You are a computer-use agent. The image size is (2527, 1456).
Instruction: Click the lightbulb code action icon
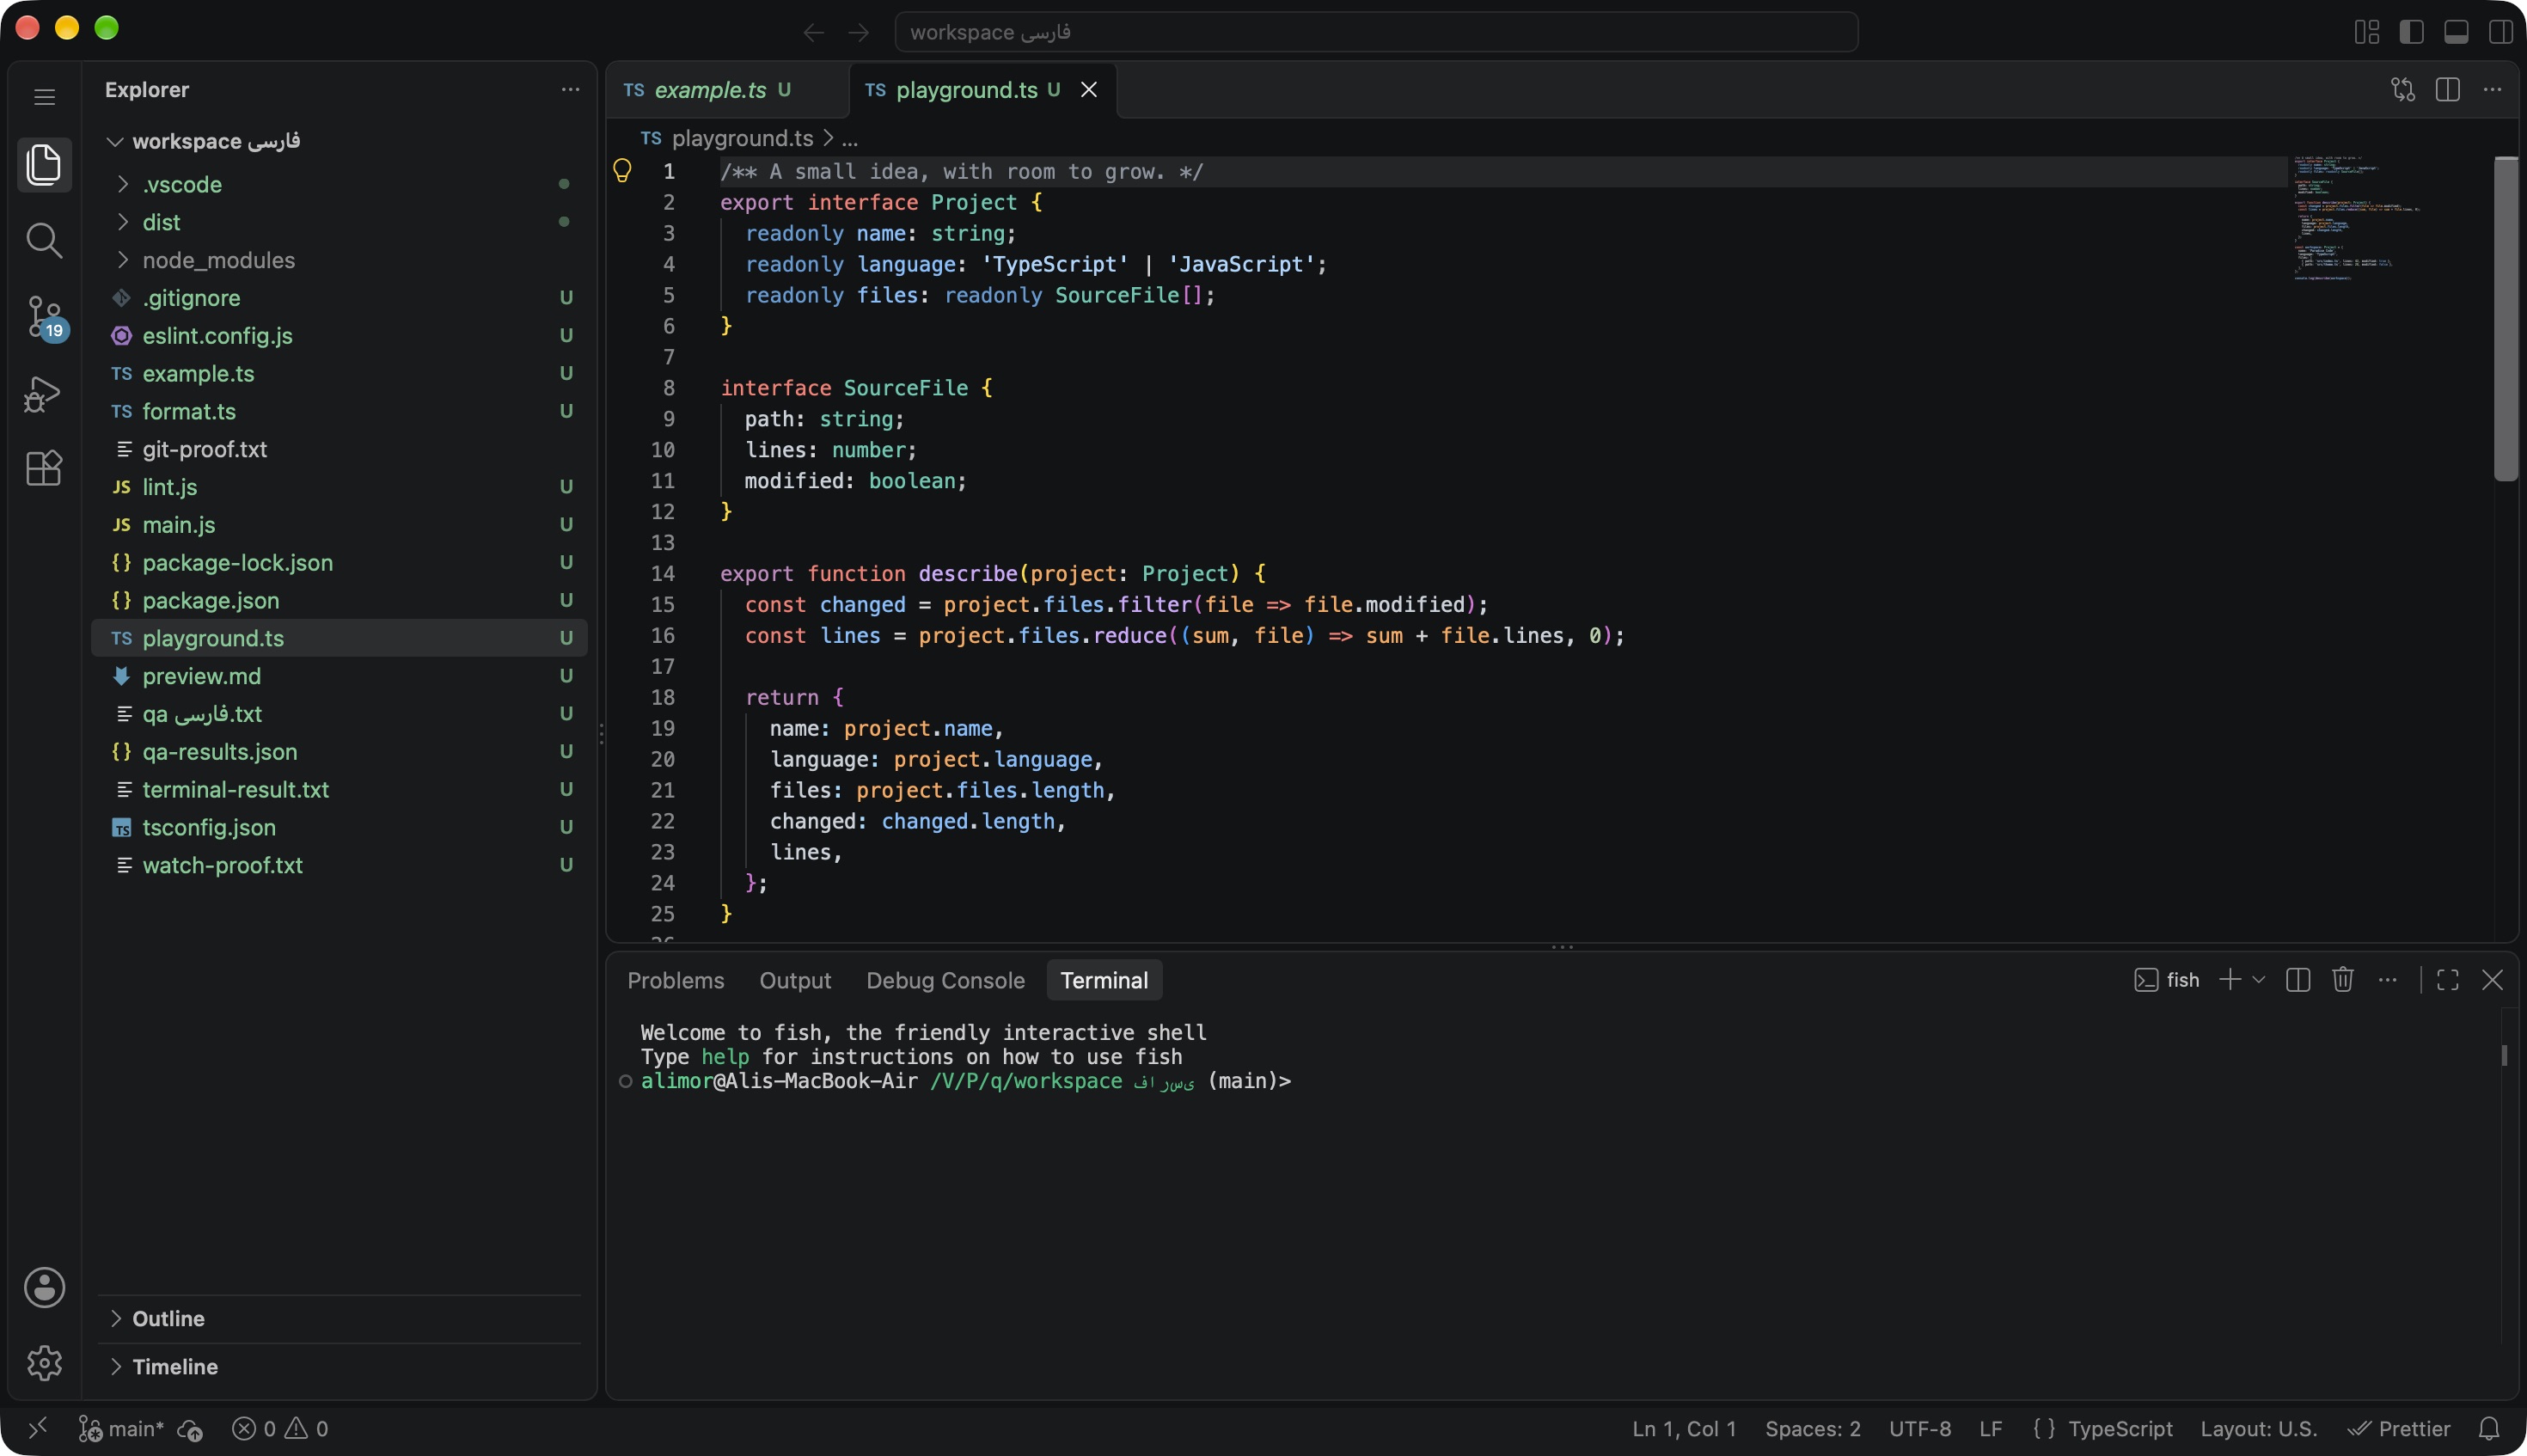(622, 171)
